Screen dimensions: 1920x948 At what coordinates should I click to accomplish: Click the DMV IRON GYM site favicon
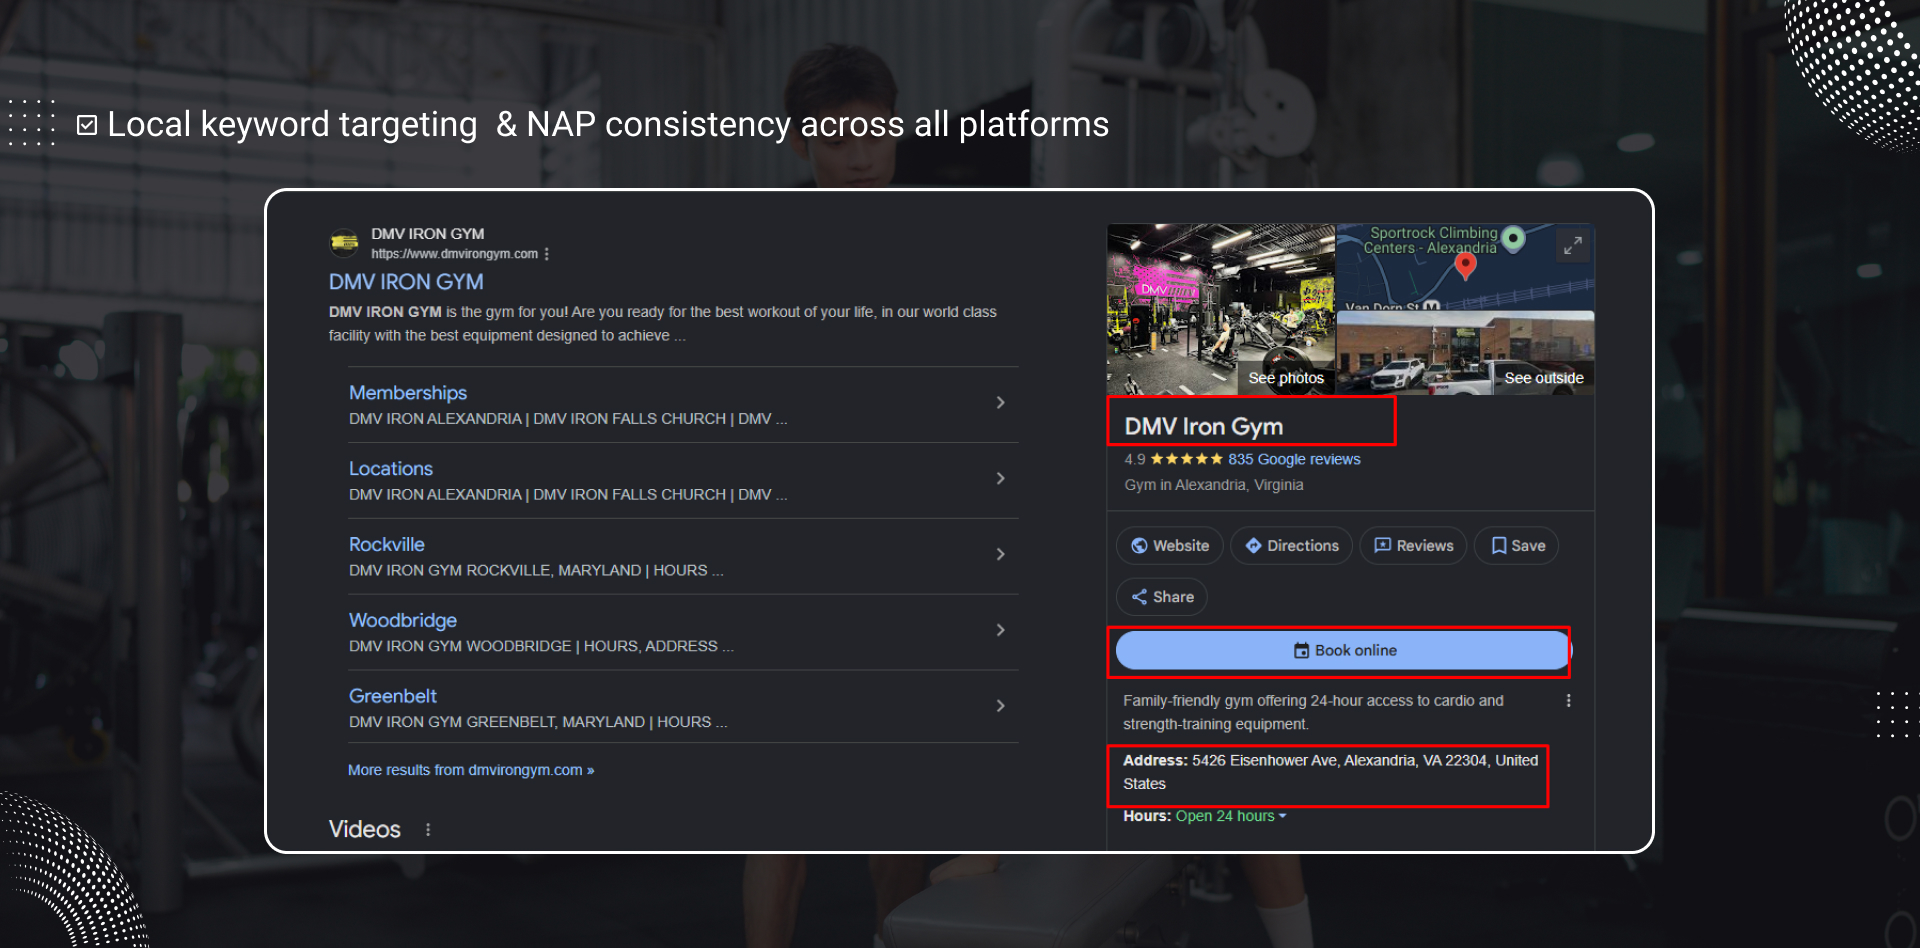click(344, 243)
